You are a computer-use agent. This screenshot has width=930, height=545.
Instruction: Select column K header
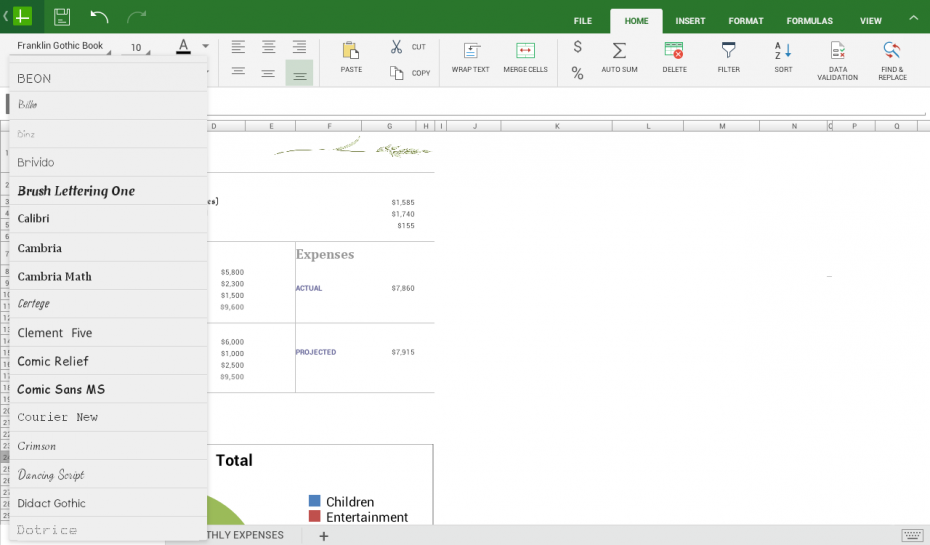click(x=557, y=126)
